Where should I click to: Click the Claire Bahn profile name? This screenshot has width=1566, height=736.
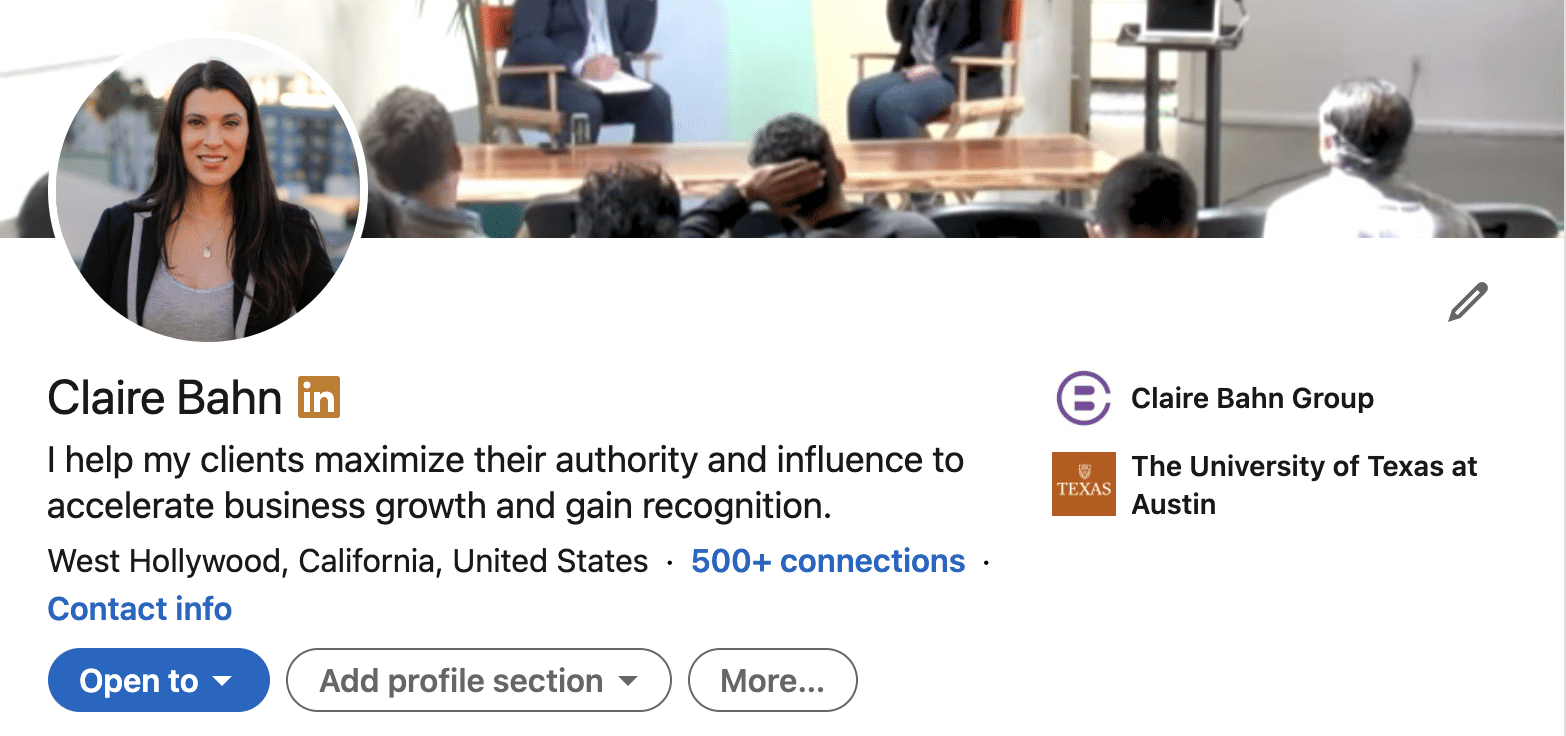tap(165, 398)
